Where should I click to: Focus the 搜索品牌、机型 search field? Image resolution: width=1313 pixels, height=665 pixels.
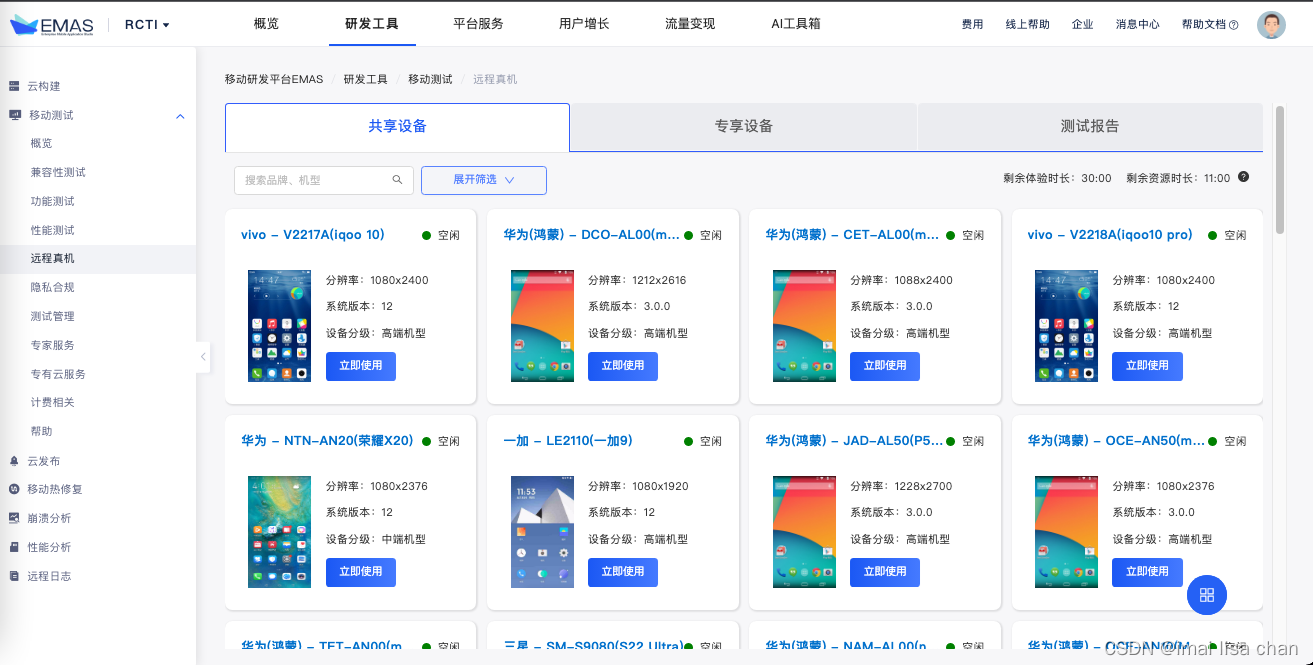(323, 180)
